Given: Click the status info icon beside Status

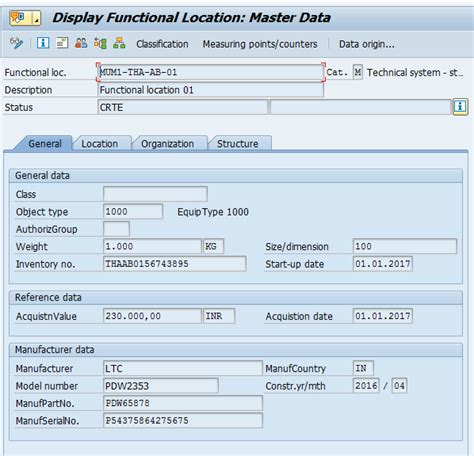Looking at the screenshot, I should tap(460, 107).
